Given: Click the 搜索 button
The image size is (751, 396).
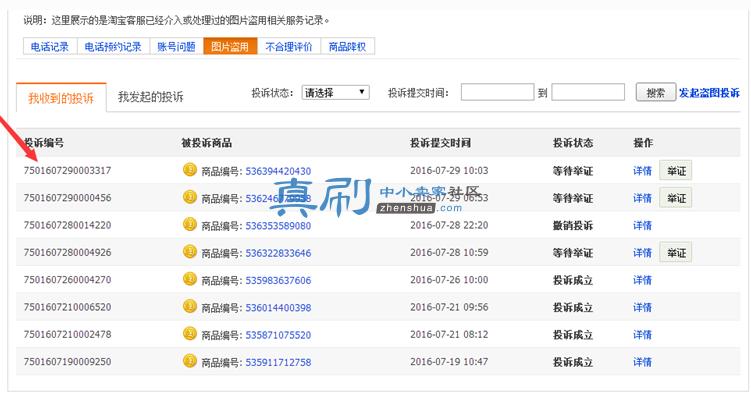Looking at the screenshot, I should (656, 92).
